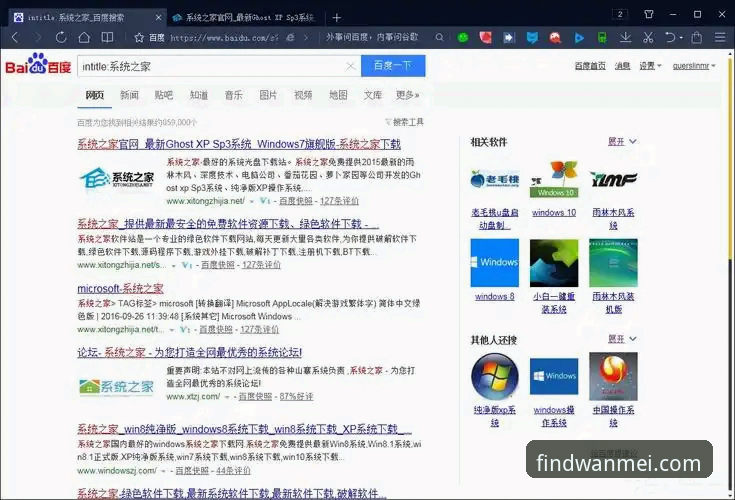Viewport: 735px width, 500px height.
Task: Click the browser address bar URL
Action: point(224,37)
